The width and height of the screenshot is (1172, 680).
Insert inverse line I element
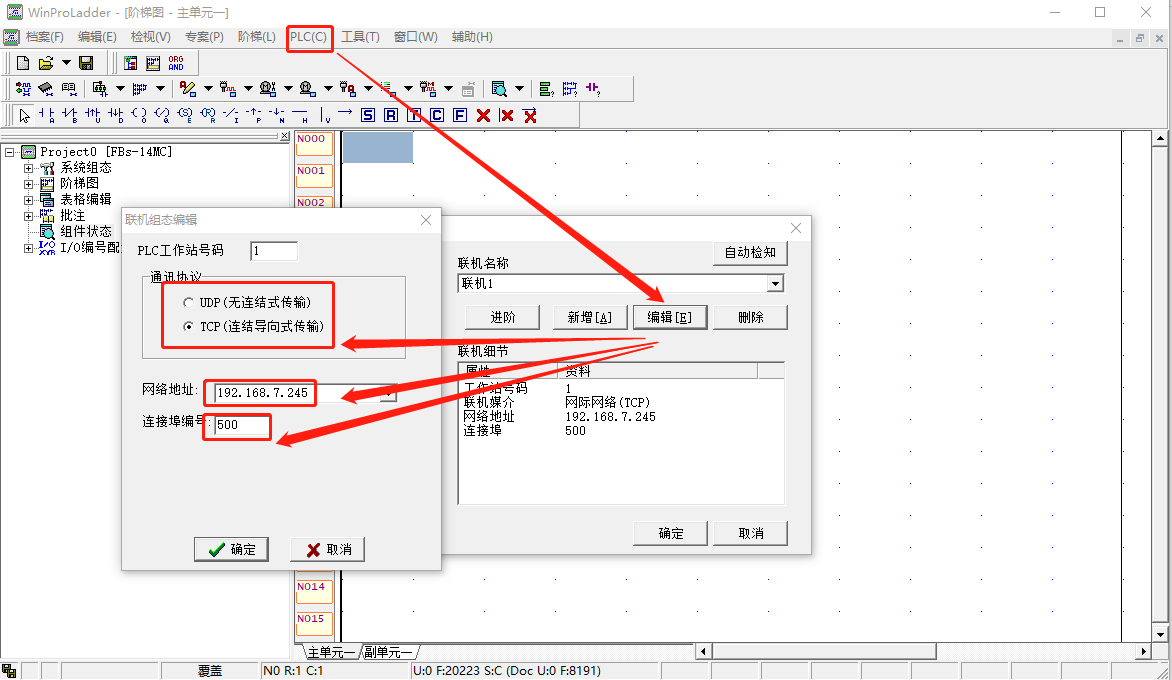coord(231,115)
